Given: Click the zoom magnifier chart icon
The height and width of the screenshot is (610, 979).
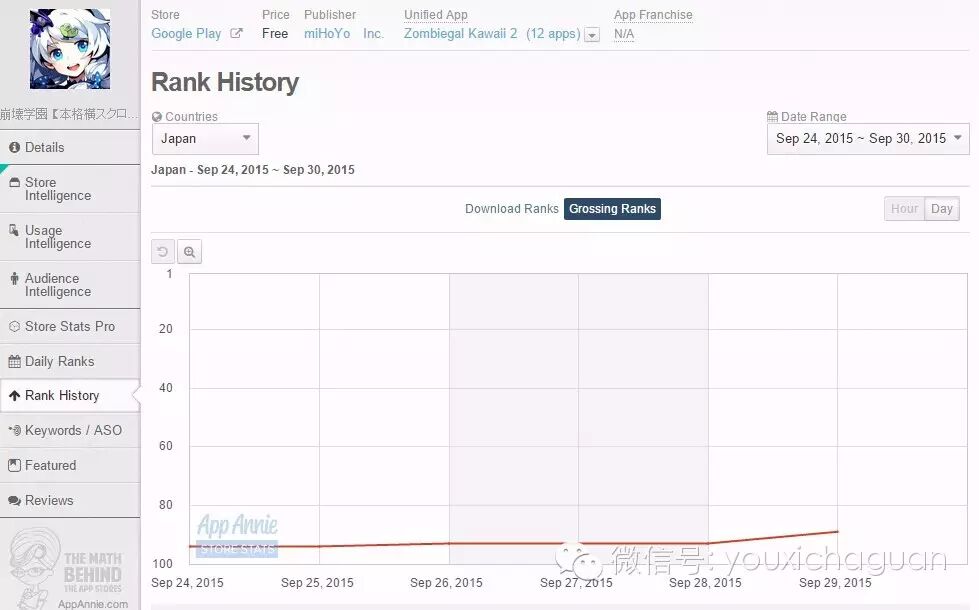Looking at the screenshot, I should point(189,252).
